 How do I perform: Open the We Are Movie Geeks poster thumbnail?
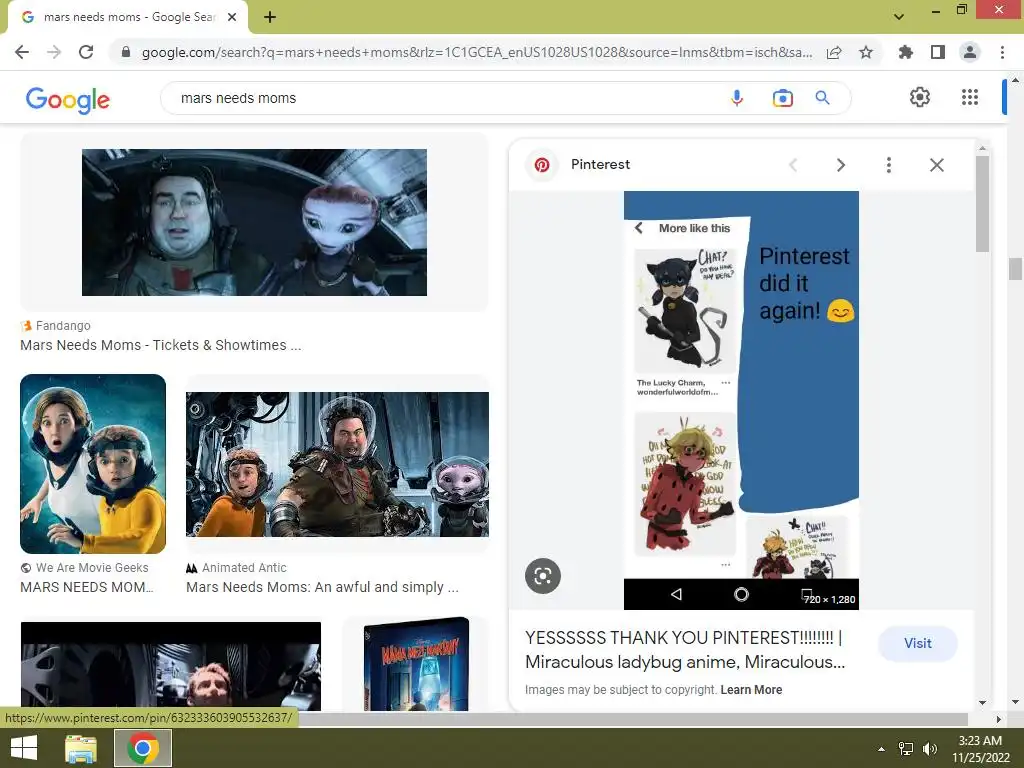click(x=93, y=464)
